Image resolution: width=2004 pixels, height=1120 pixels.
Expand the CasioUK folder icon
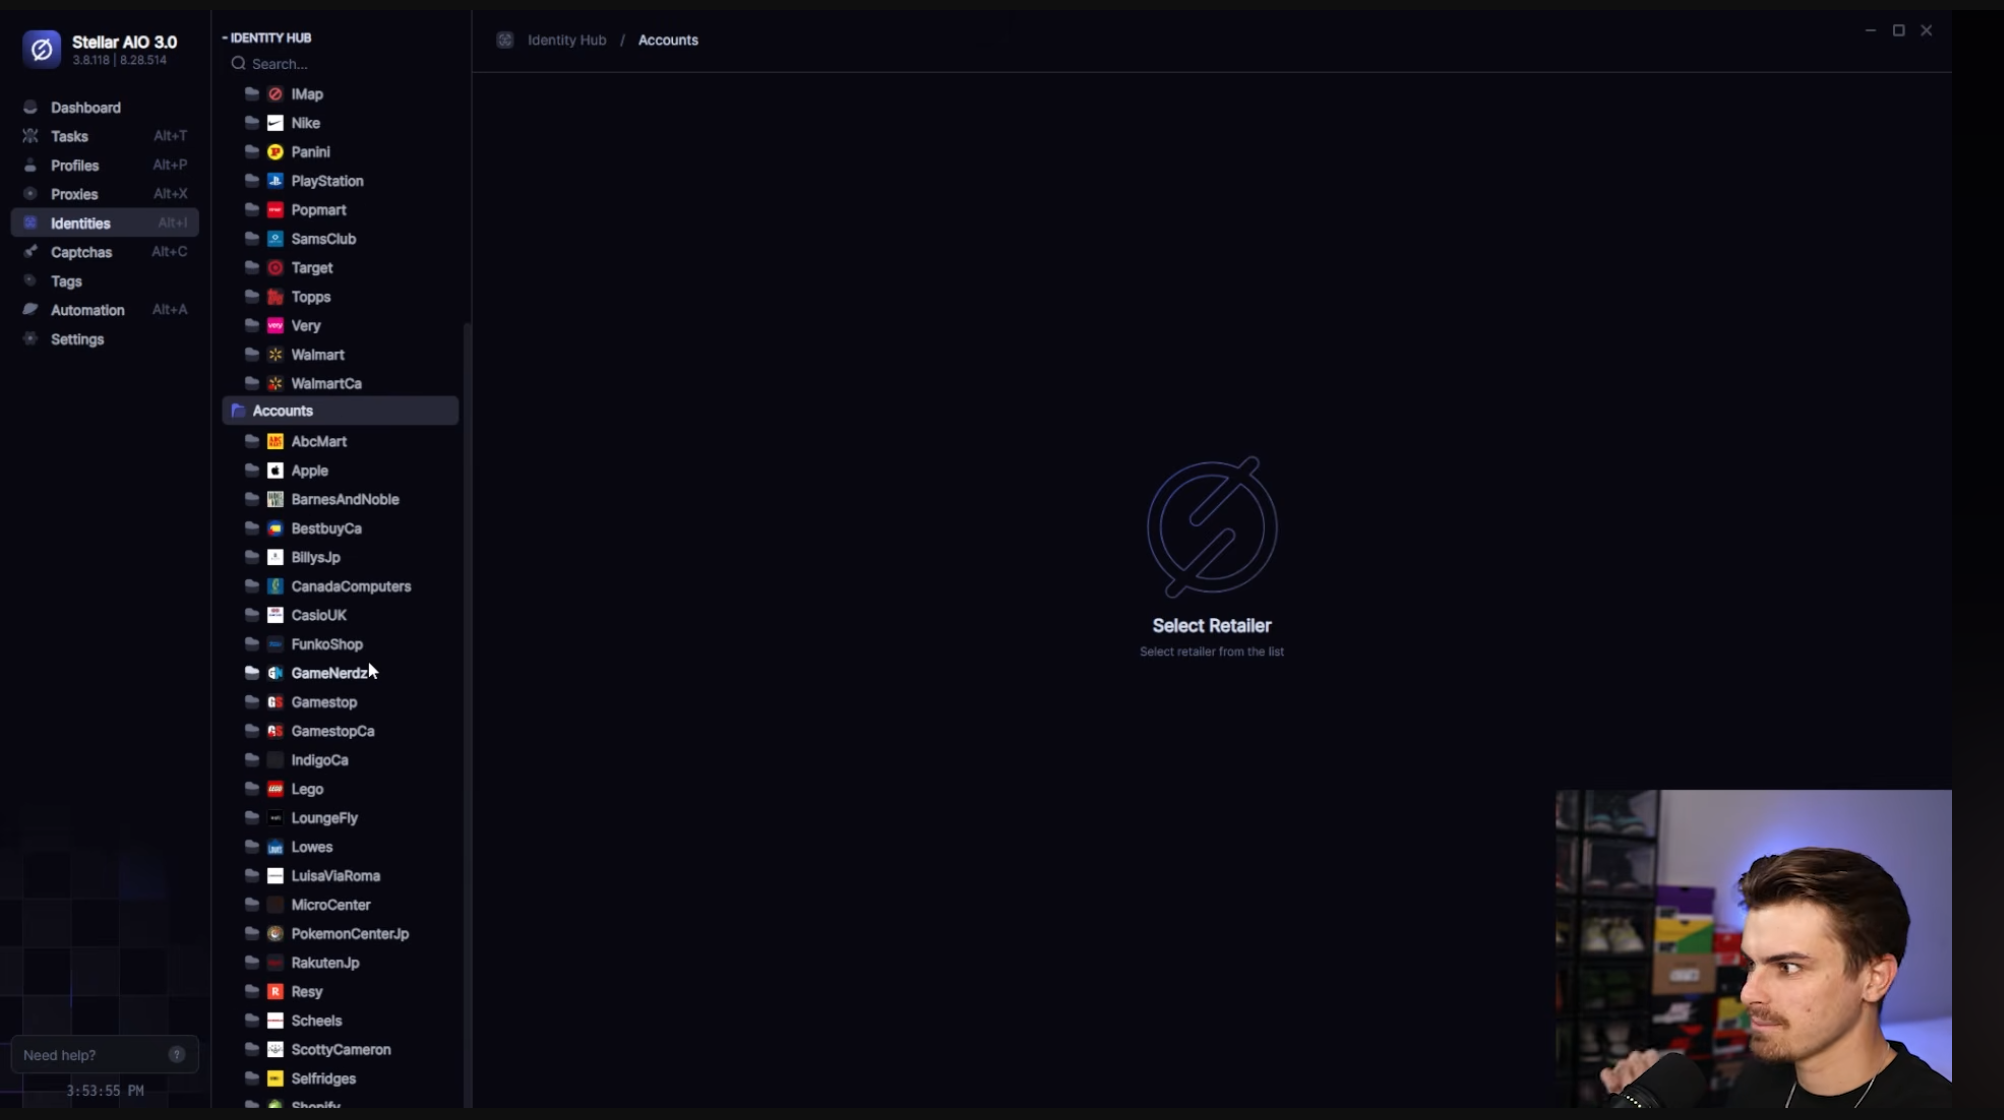(252, 615)
